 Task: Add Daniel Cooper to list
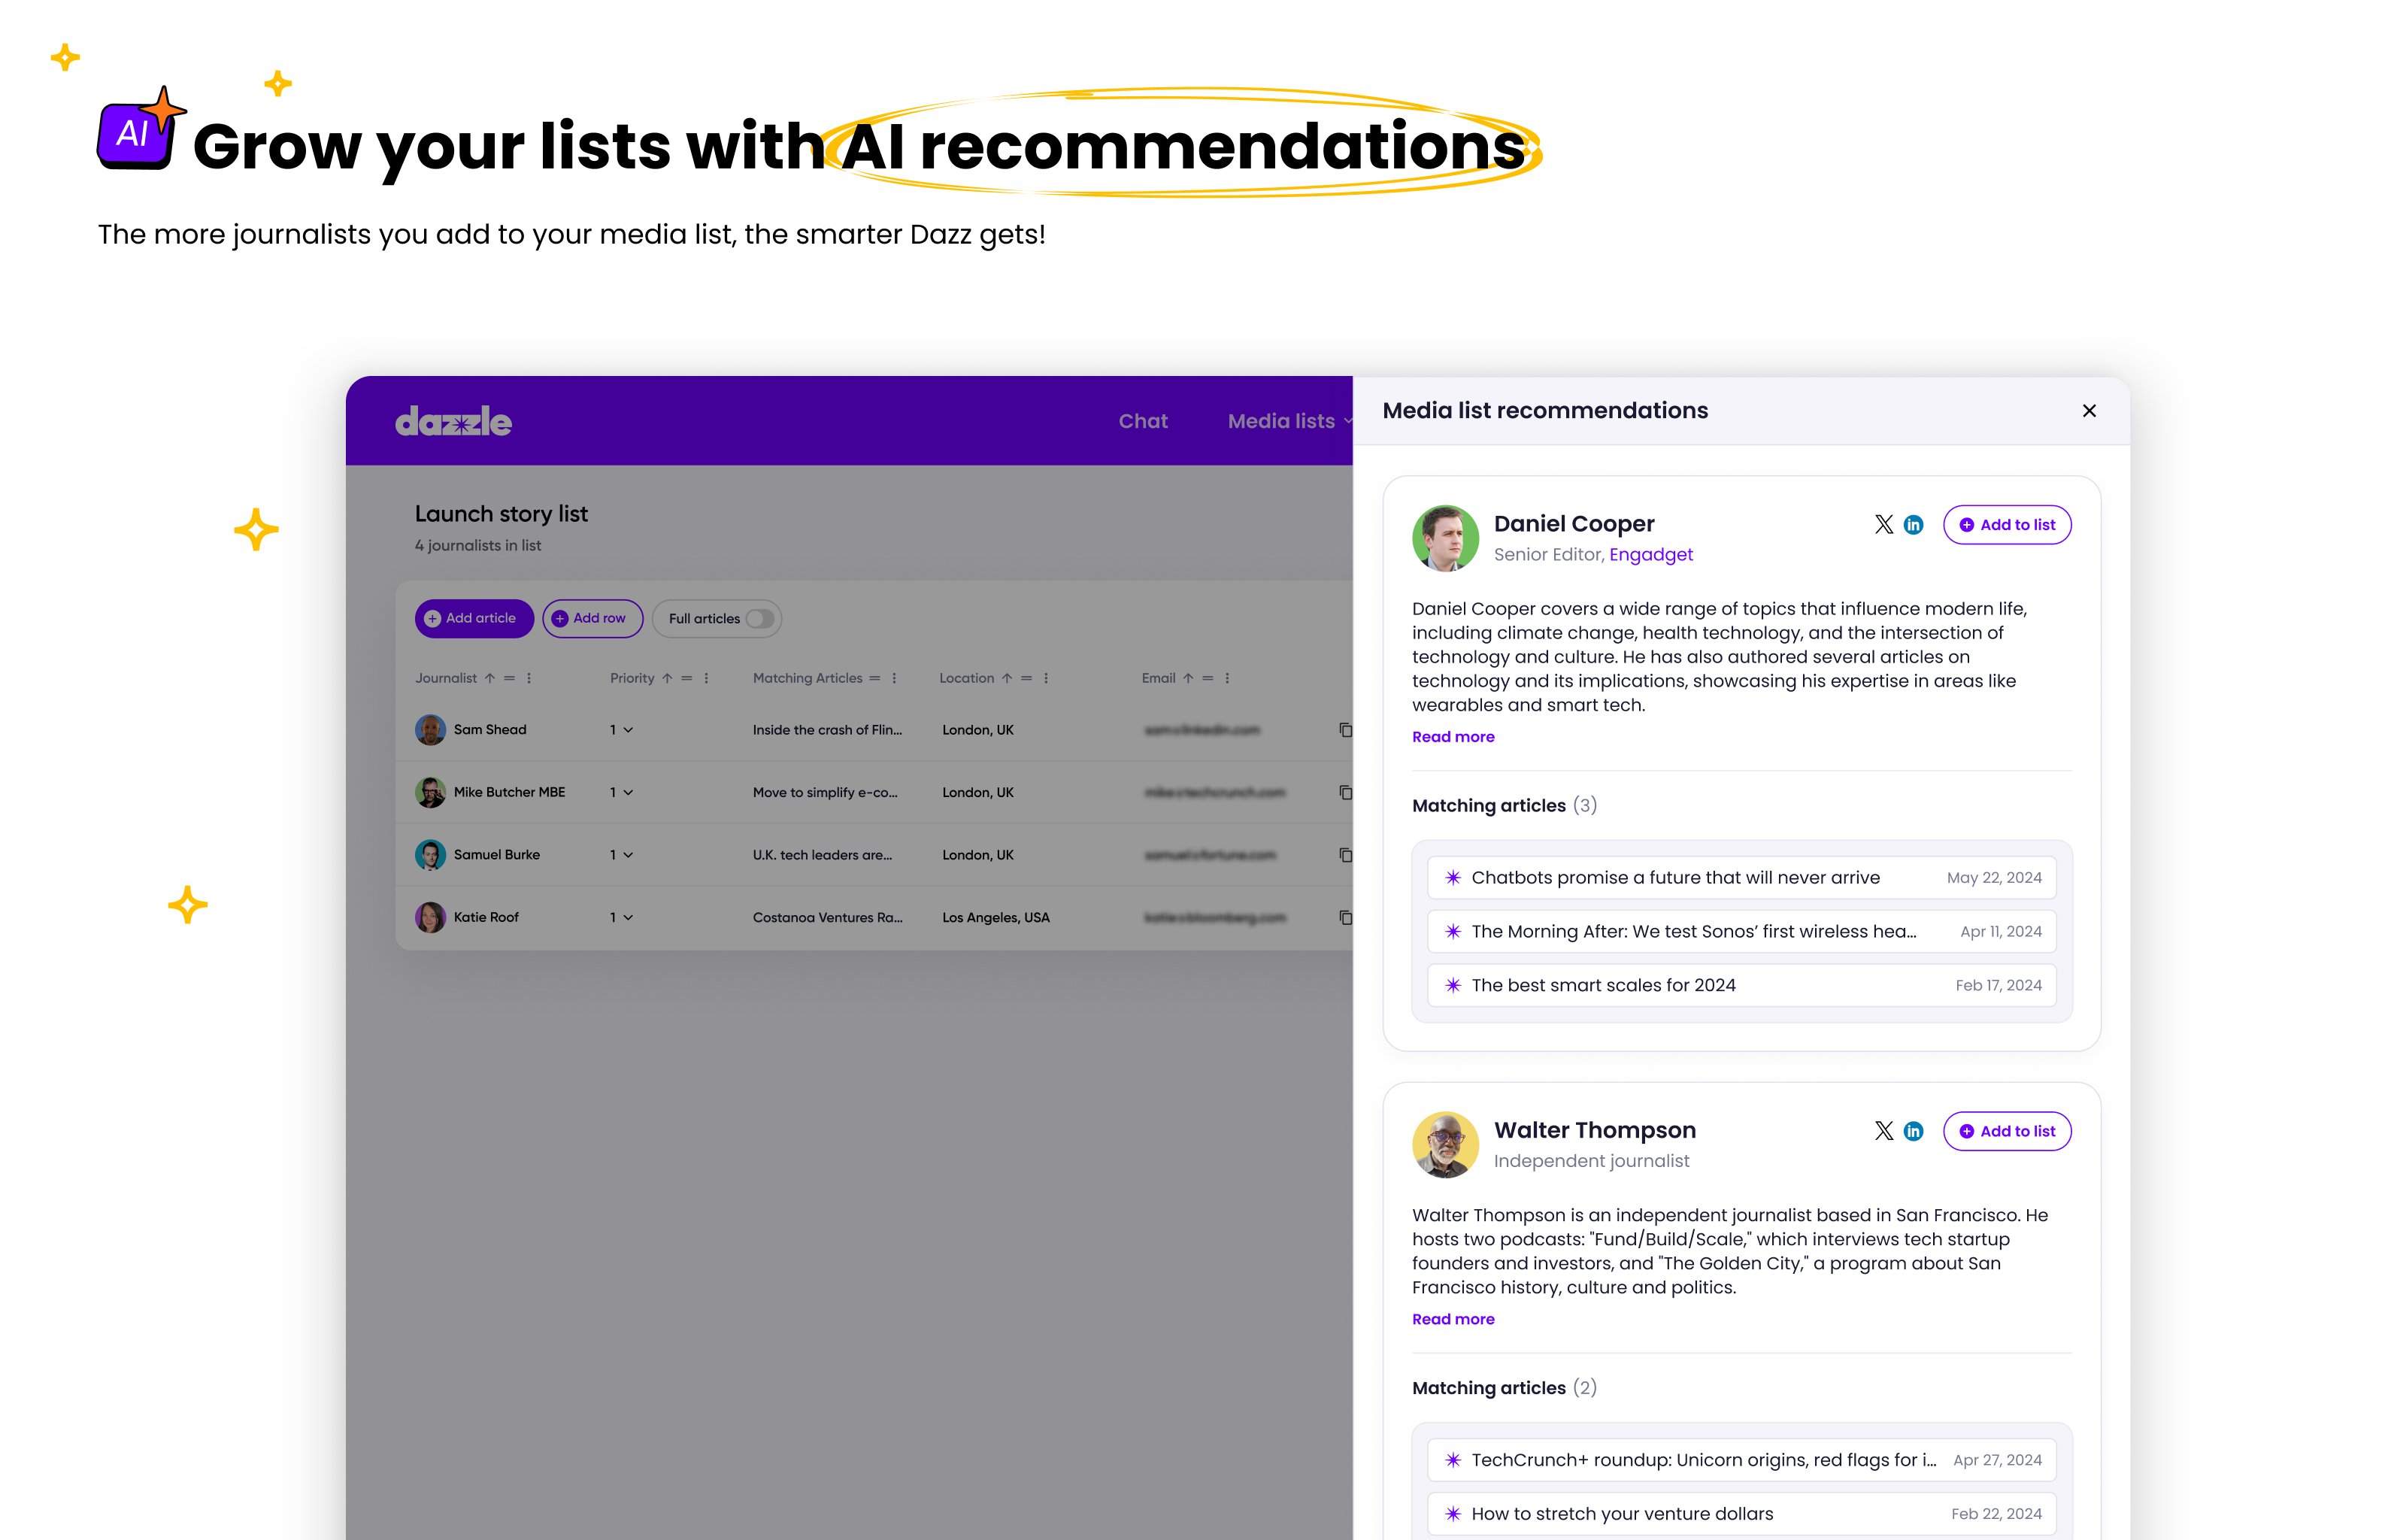(2006, 524)
